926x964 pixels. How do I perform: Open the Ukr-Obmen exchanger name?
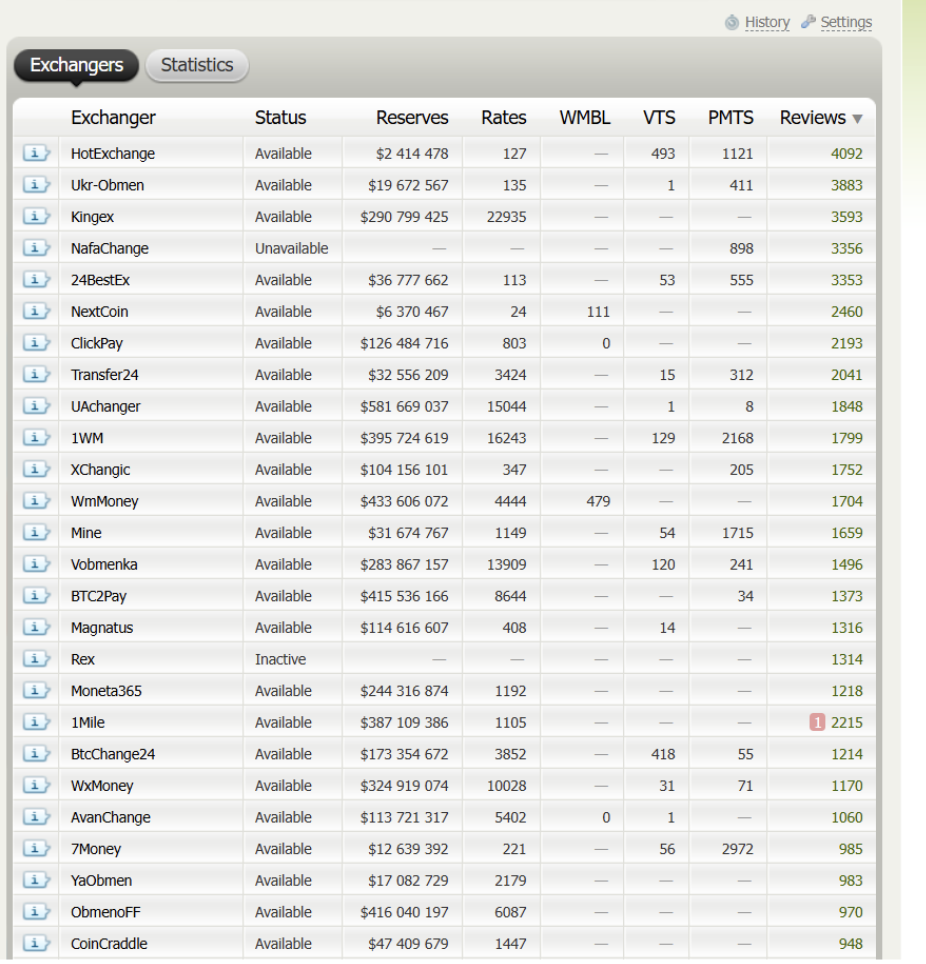(107, 186)
